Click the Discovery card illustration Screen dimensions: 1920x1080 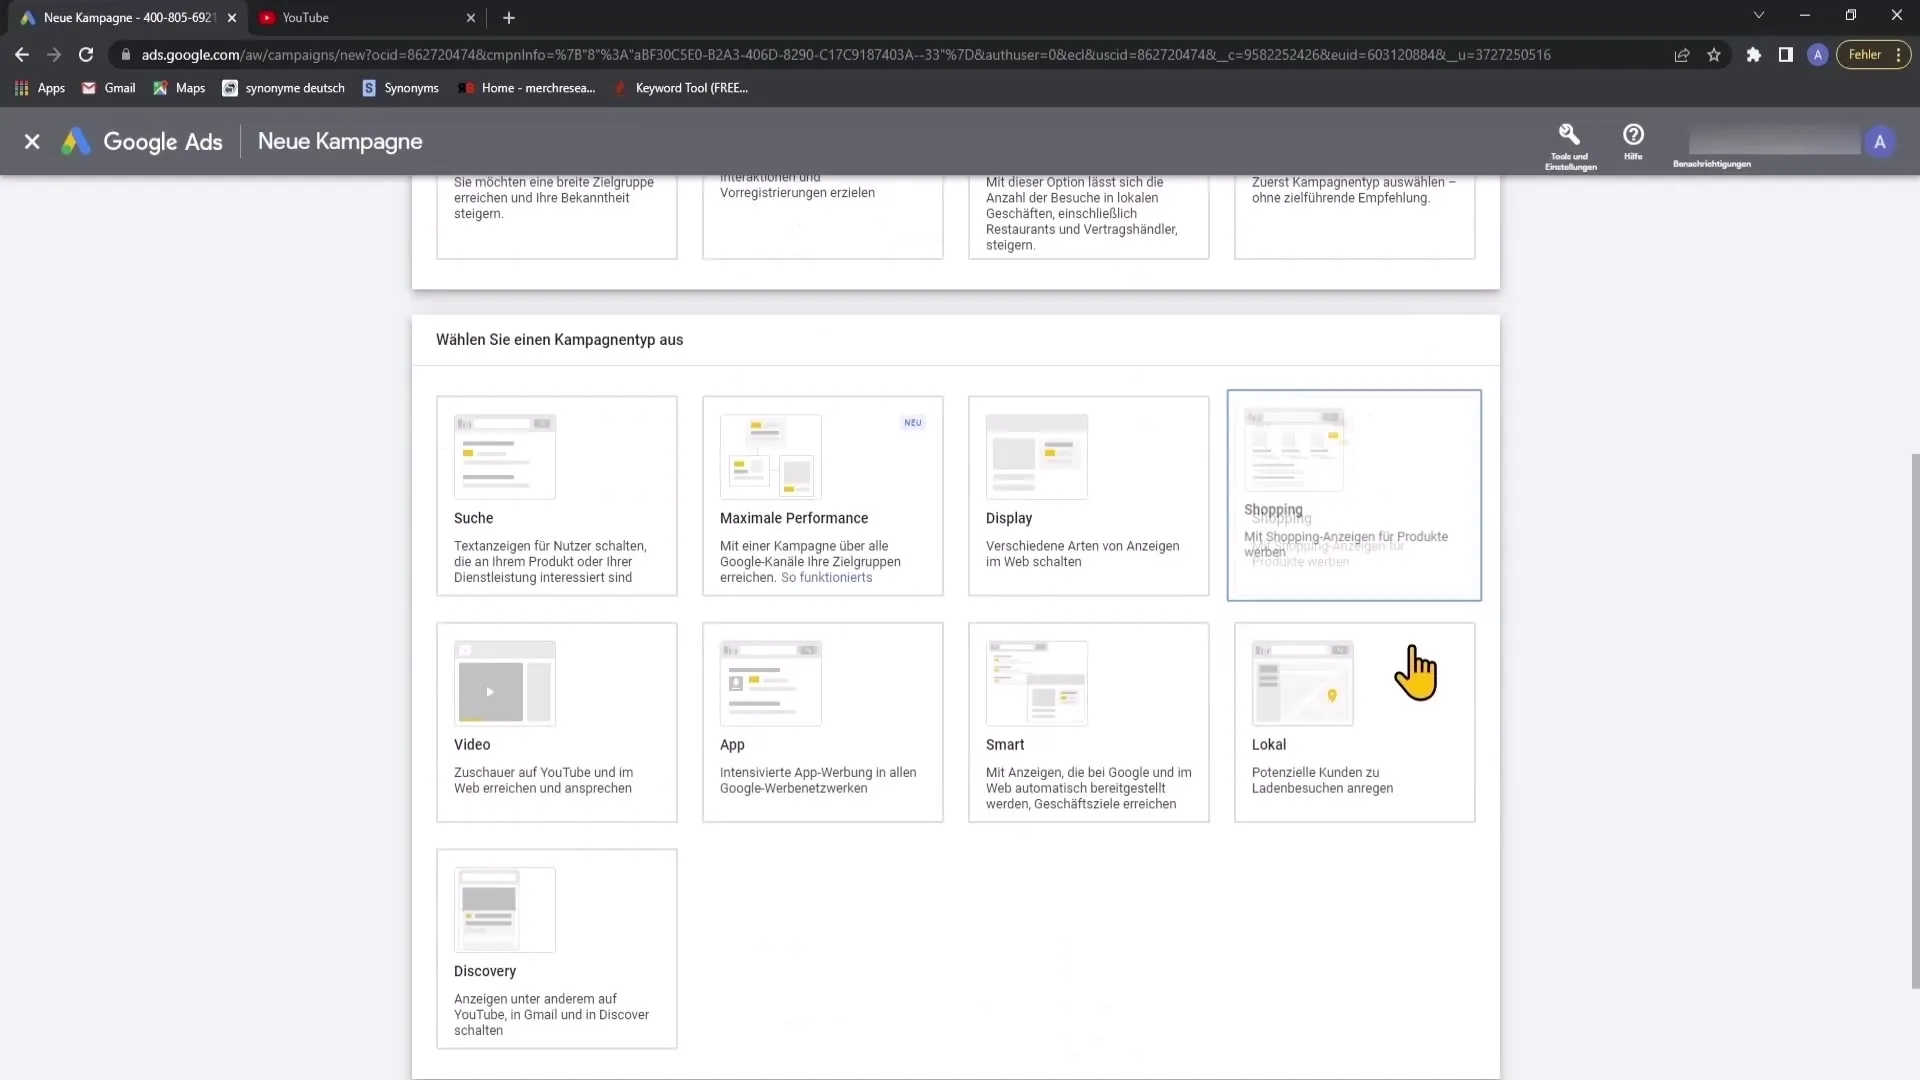point(505,910)
